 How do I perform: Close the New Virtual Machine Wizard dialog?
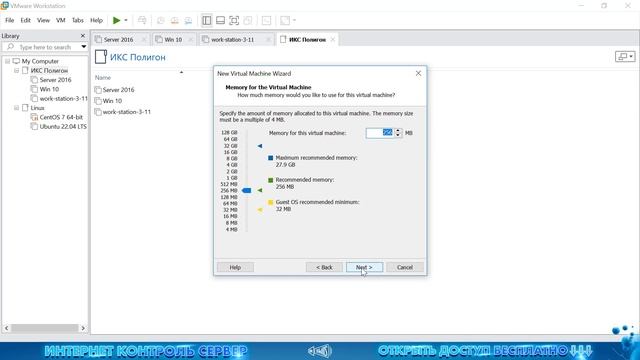(418, 73)
